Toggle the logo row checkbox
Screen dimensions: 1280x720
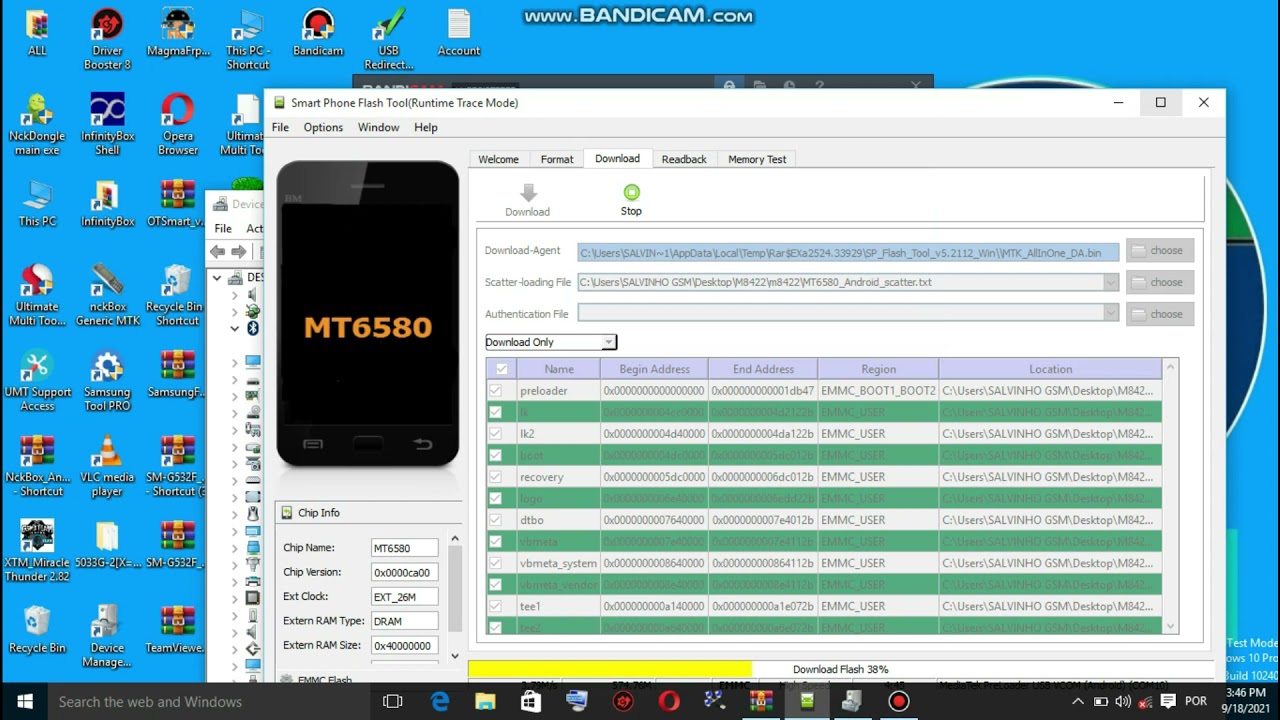click(495, 498)
